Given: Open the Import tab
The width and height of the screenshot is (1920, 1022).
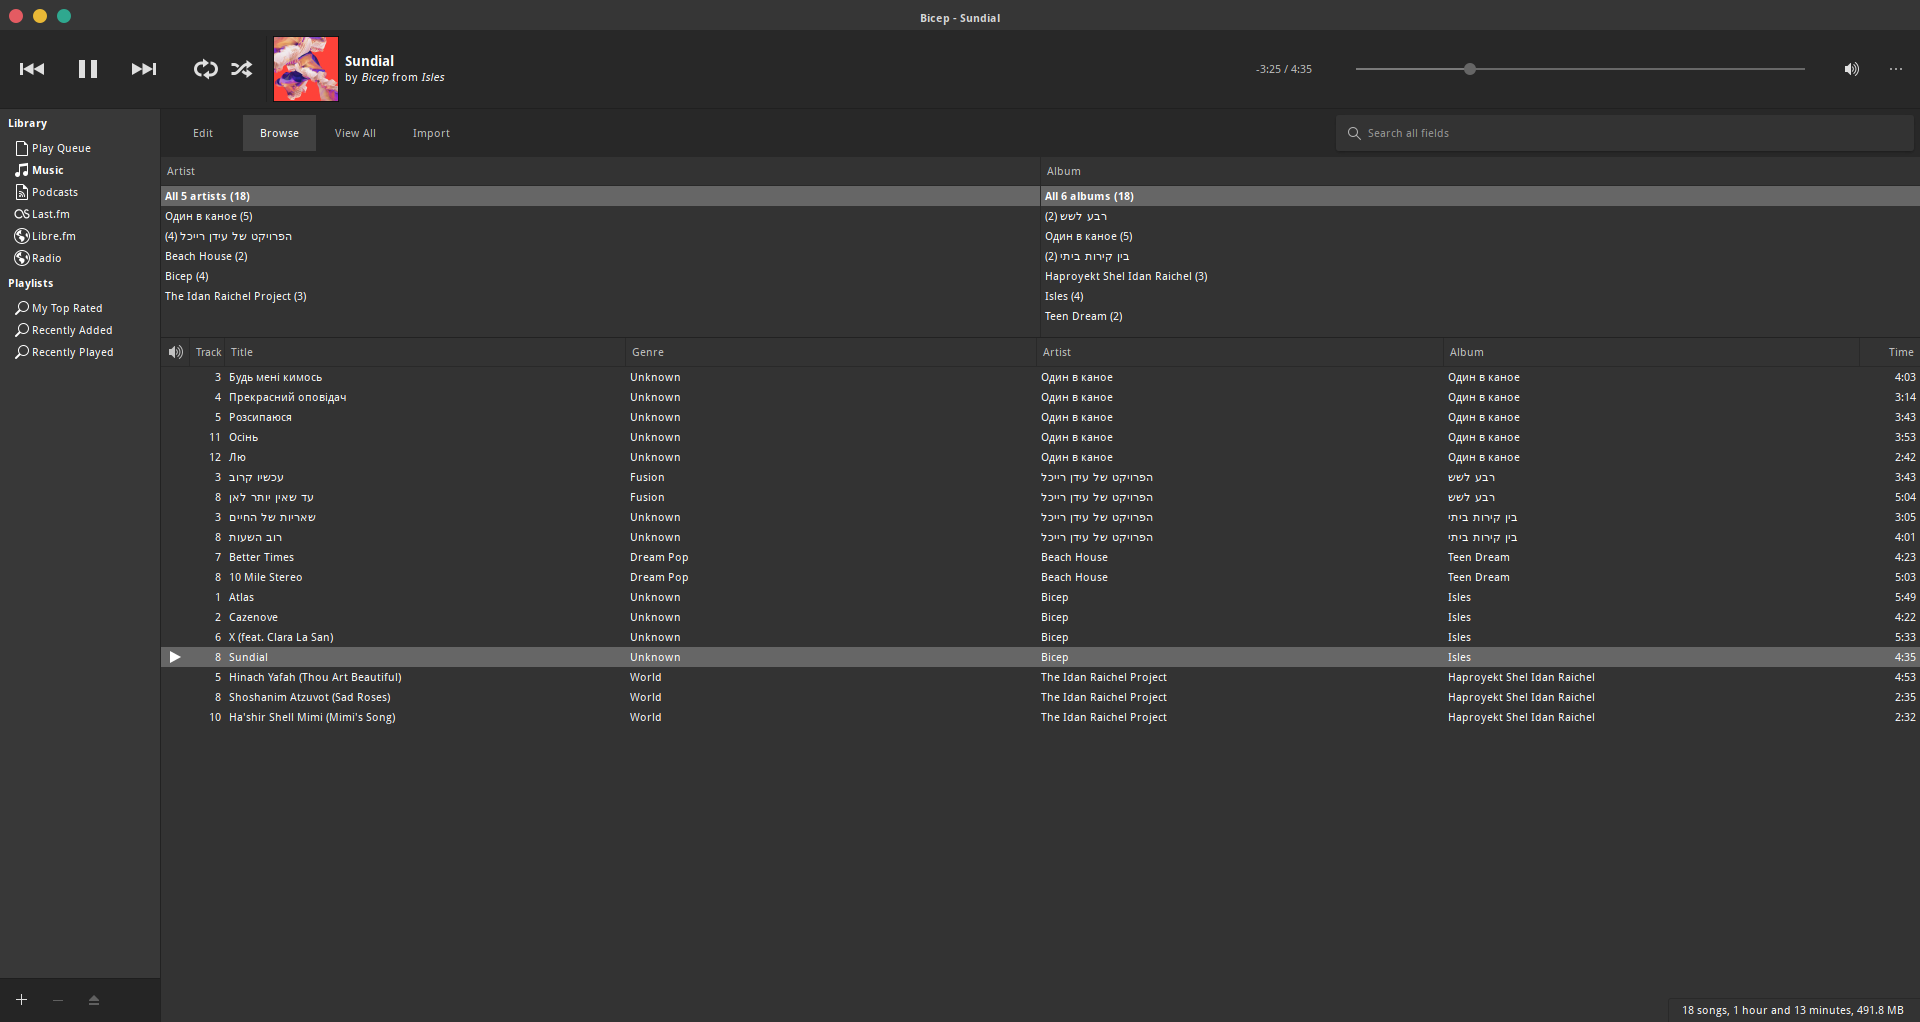Looking at the screenshot, I should pos(431,133).
